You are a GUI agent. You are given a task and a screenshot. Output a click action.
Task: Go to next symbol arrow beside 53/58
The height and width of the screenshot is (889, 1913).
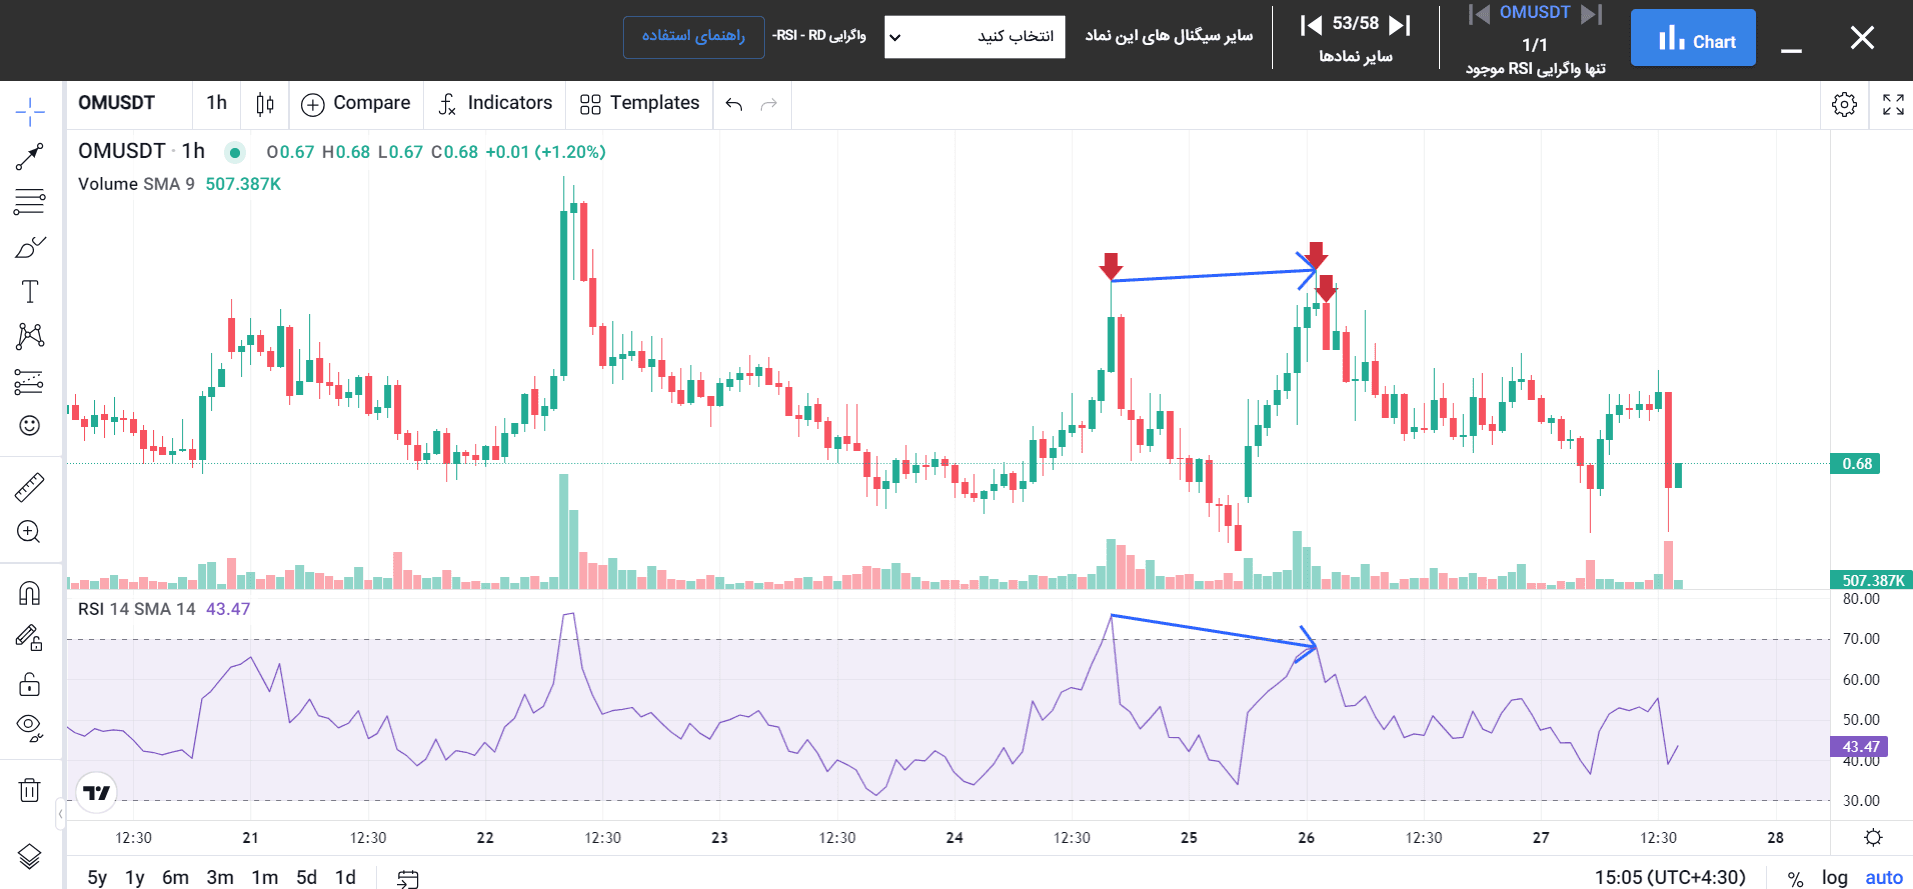(x=1400, y=25)
